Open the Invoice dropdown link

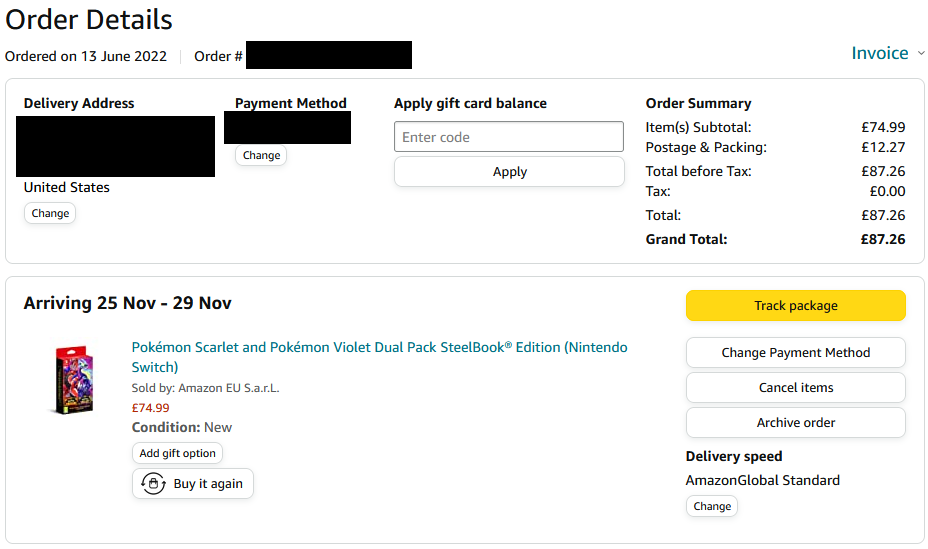tap(879, 53)
